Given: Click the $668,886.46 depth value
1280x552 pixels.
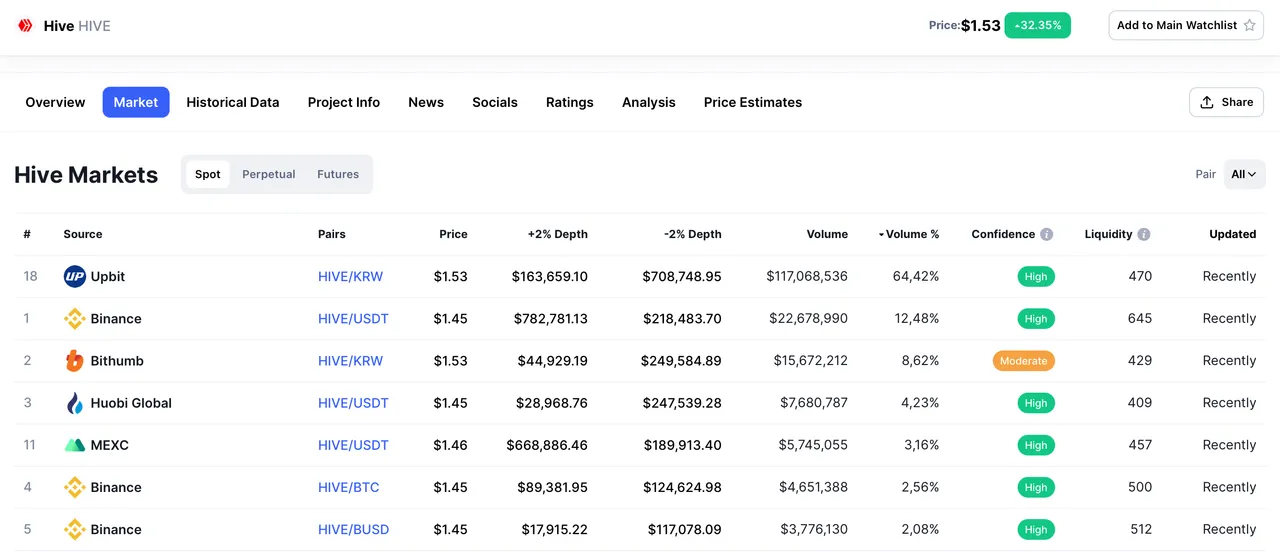Looking at the screenshot, I should [547, 445].
